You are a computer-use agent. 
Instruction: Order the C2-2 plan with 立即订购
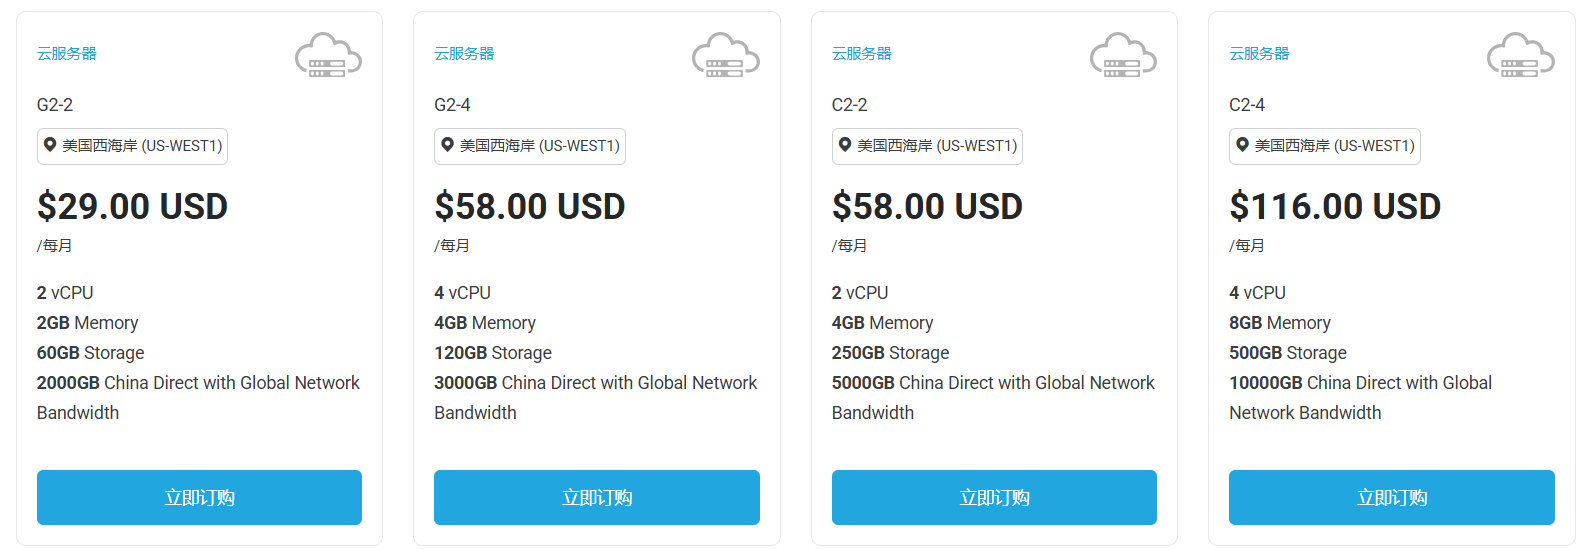(x=994, y=497)
